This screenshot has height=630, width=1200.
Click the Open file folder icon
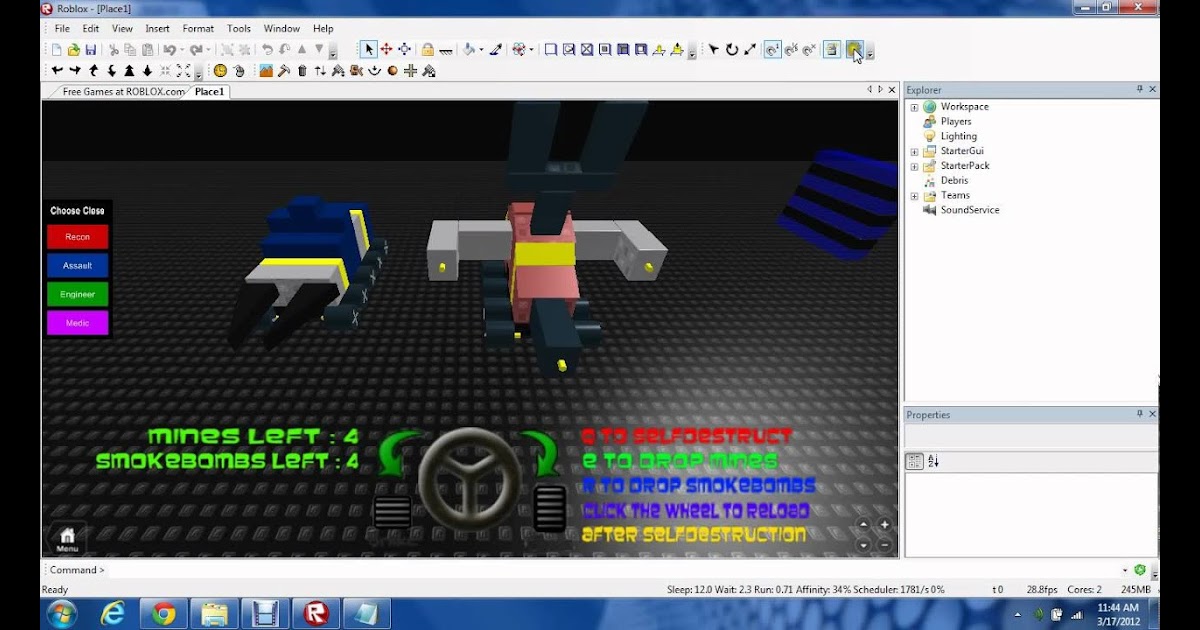click(74, 50)
